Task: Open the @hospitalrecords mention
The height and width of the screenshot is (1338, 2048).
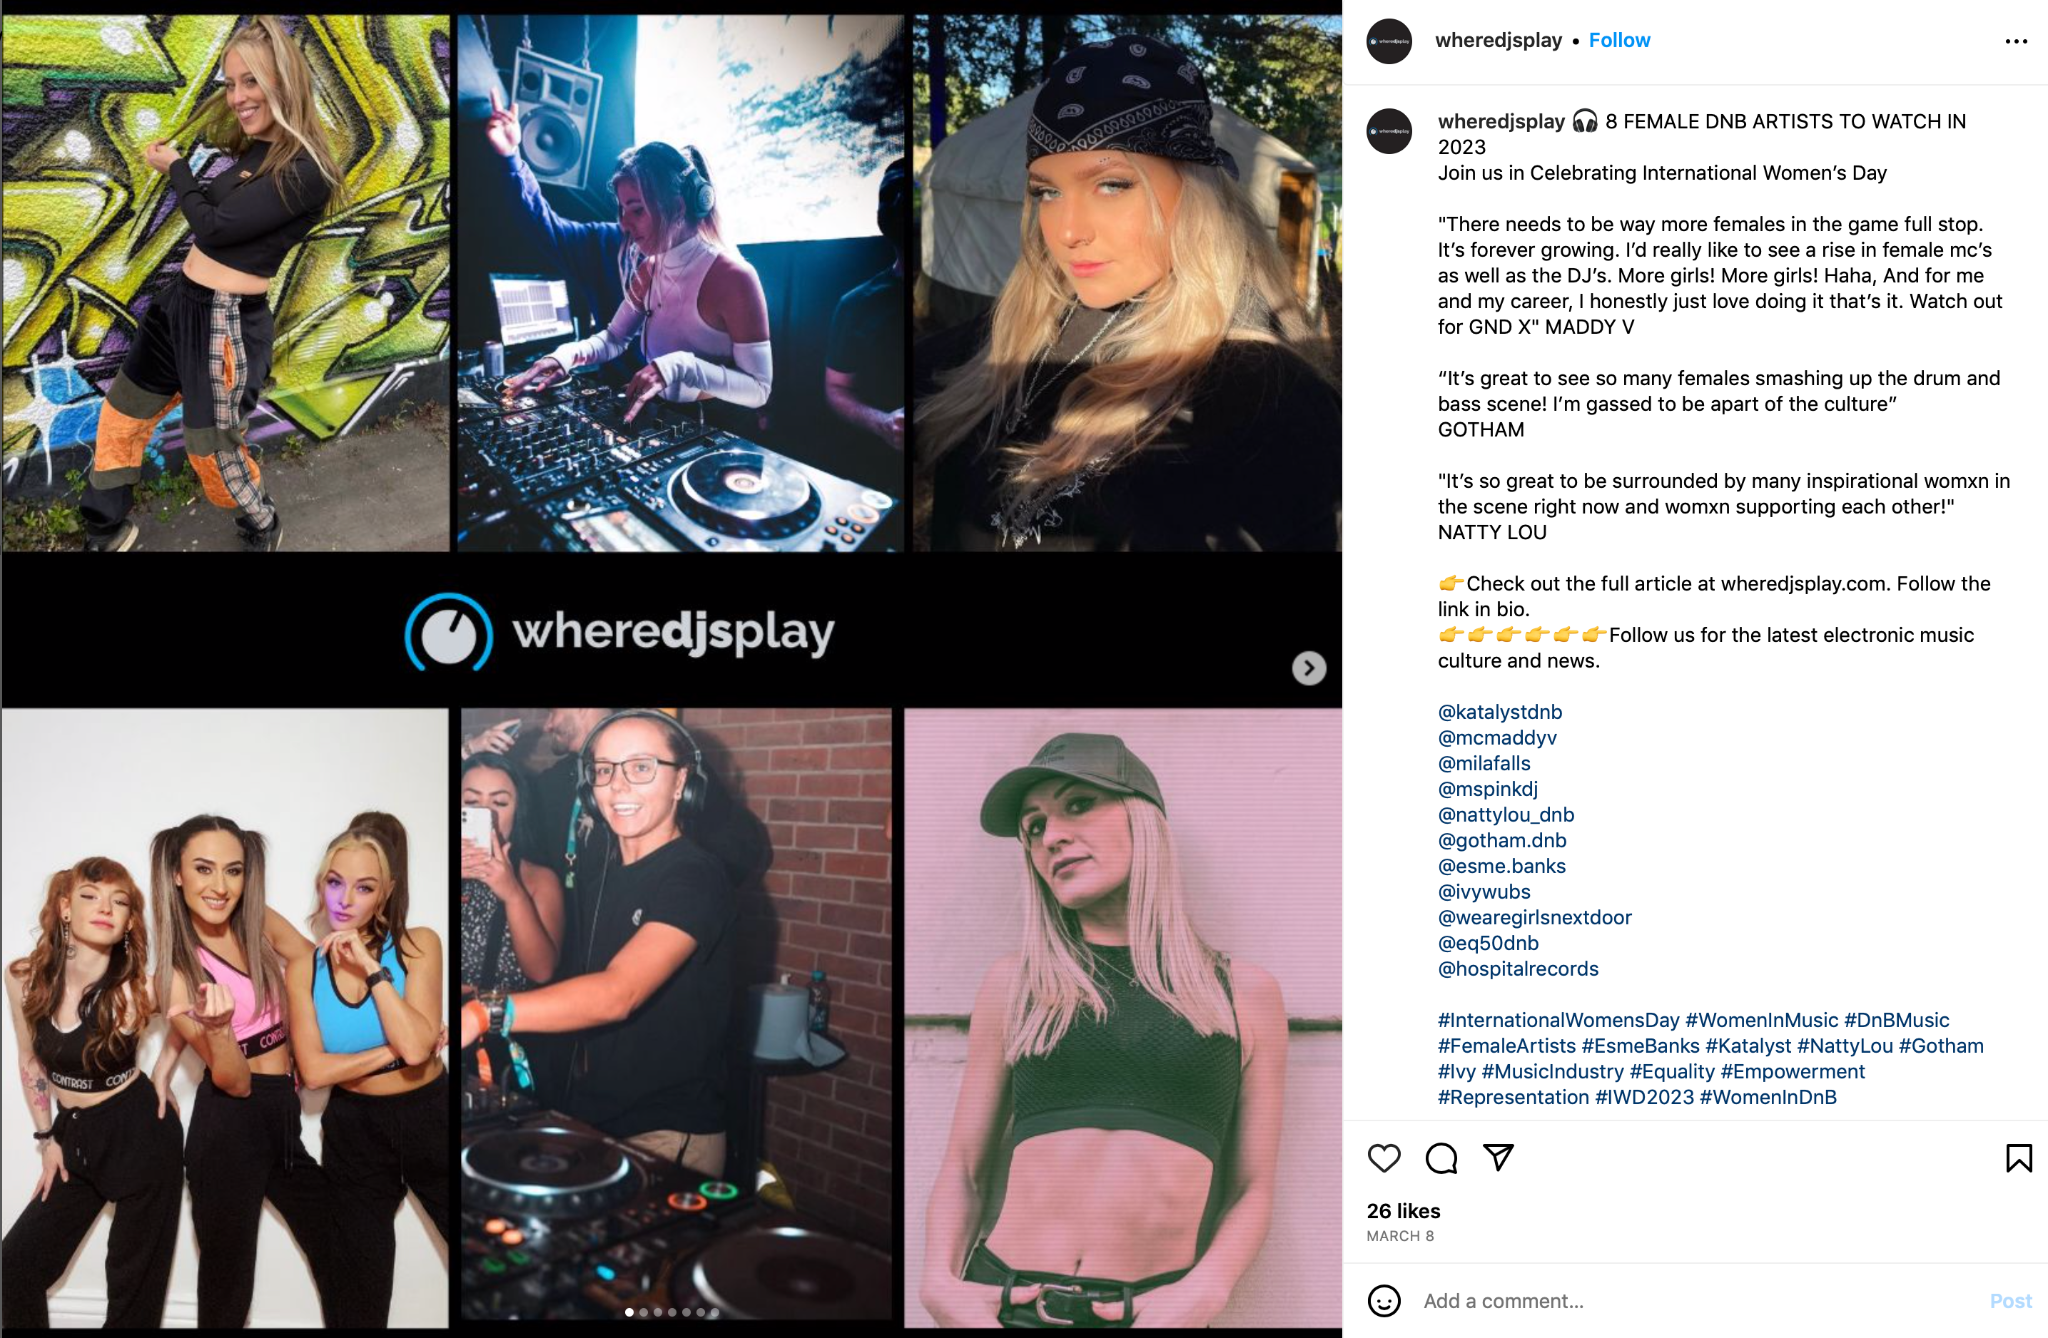Action: pyautogui.click(x=1518, y=969)
